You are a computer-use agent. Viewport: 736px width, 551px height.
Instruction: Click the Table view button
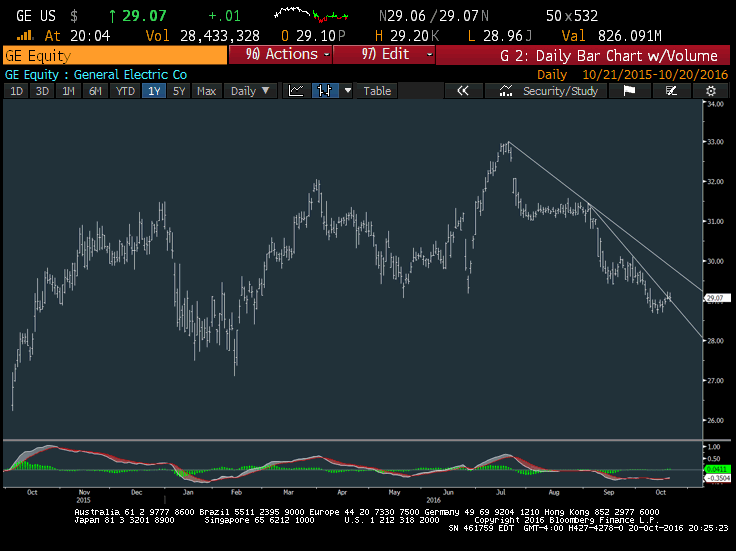377,91
